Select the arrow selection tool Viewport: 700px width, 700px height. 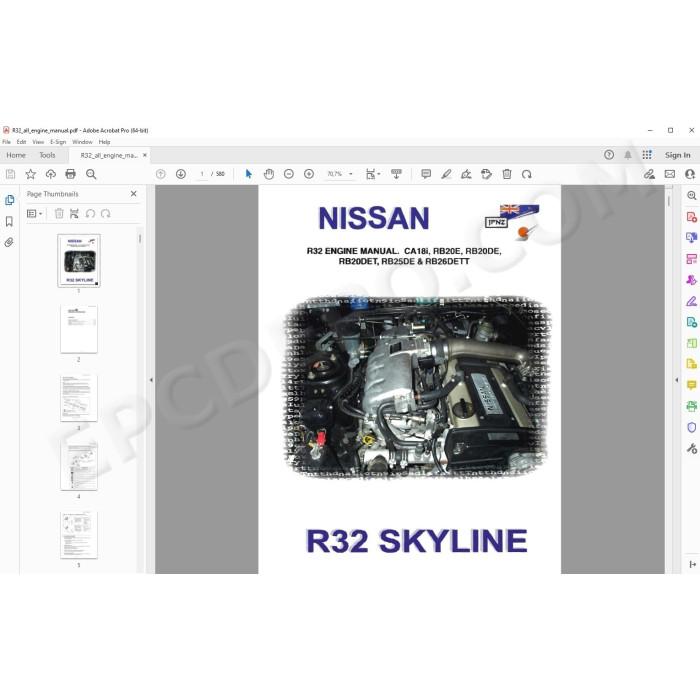(x=249, y=174)
